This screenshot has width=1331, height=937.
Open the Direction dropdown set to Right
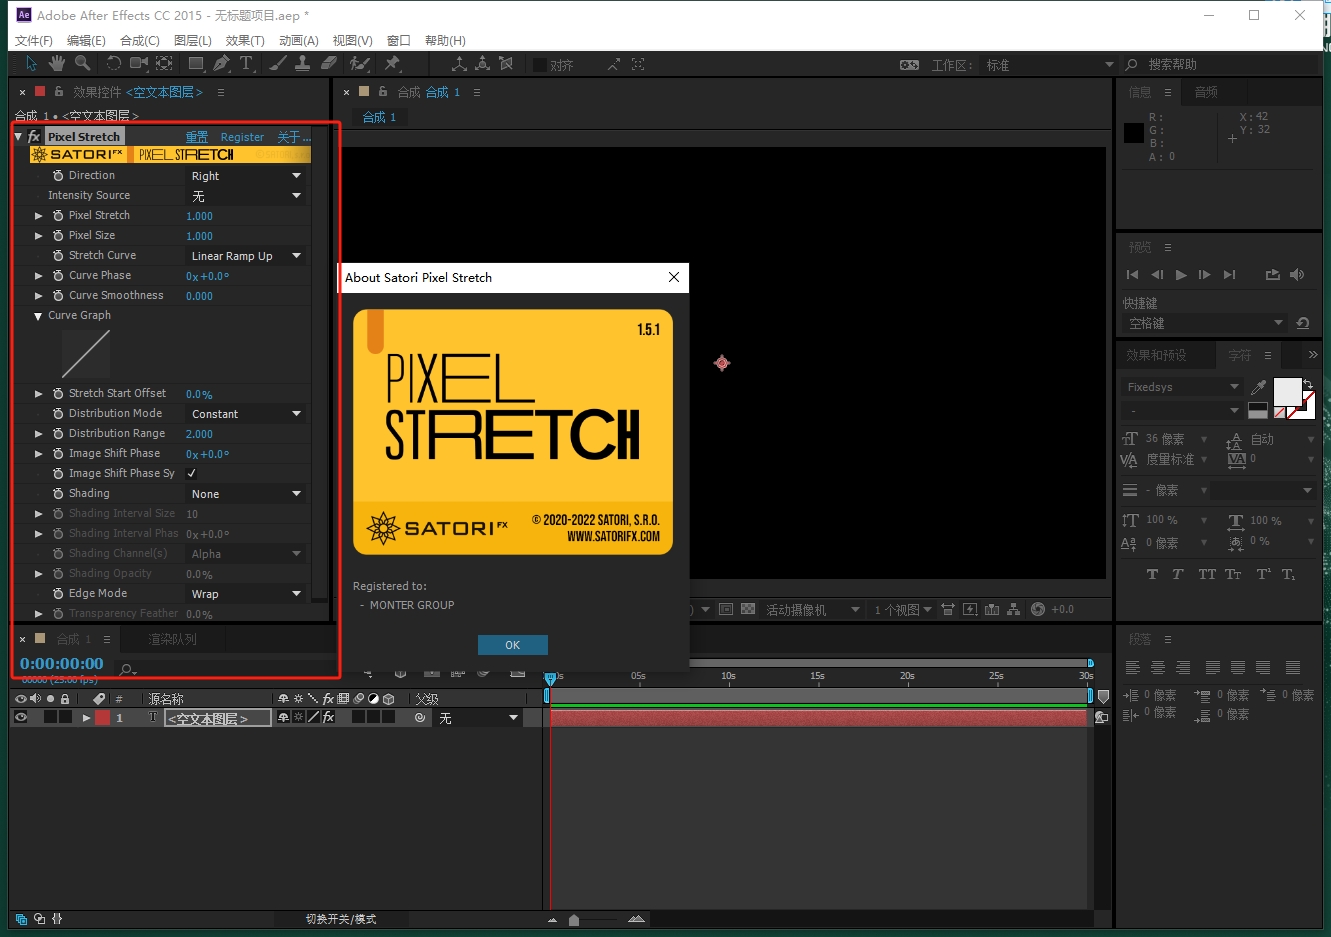click(x=246, y=176)
